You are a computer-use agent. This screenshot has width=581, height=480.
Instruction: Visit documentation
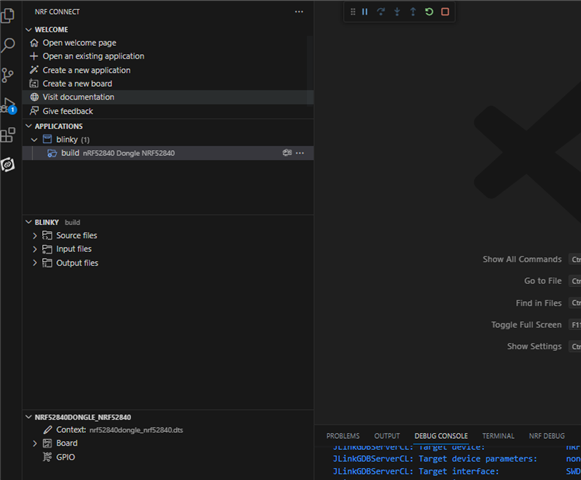click(x=78, y=97)
